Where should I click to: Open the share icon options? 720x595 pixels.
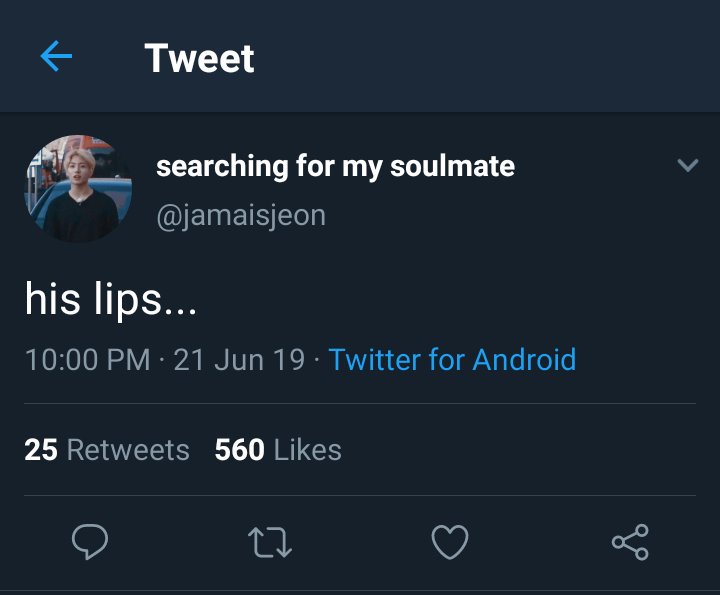tap(630, 542)
